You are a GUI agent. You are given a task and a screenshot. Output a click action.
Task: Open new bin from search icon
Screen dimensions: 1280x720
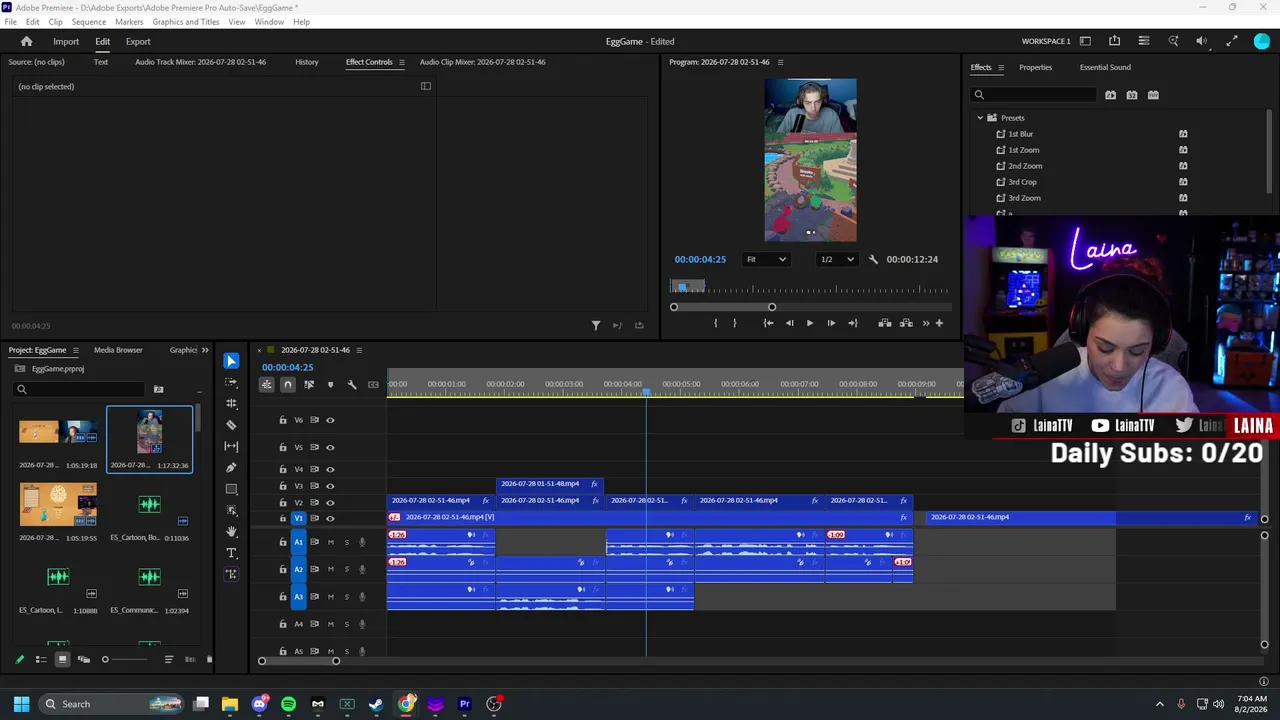(158, 389)
